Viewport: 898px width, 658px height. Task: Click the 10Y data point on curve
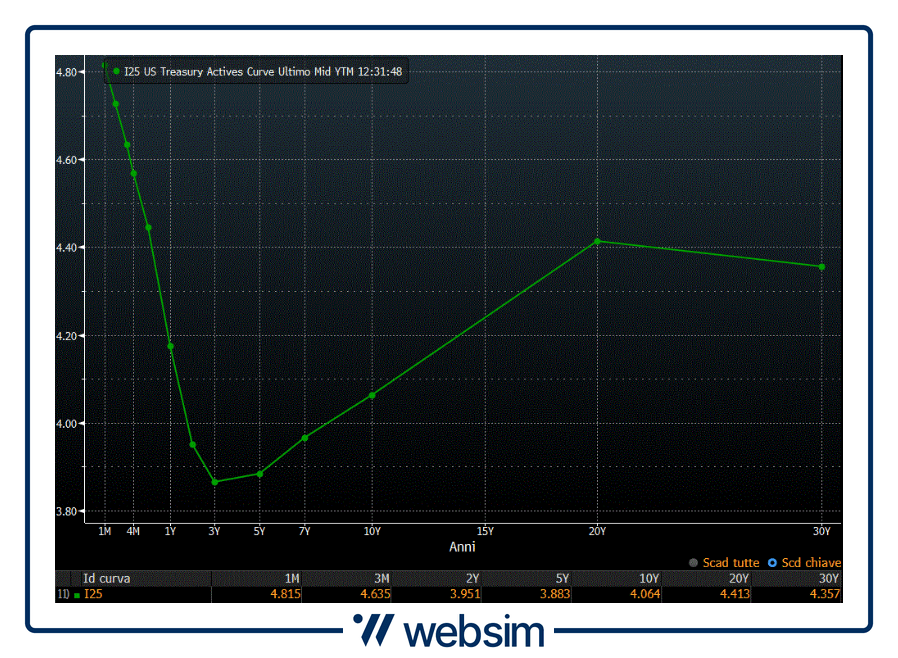tap(372, 395)
